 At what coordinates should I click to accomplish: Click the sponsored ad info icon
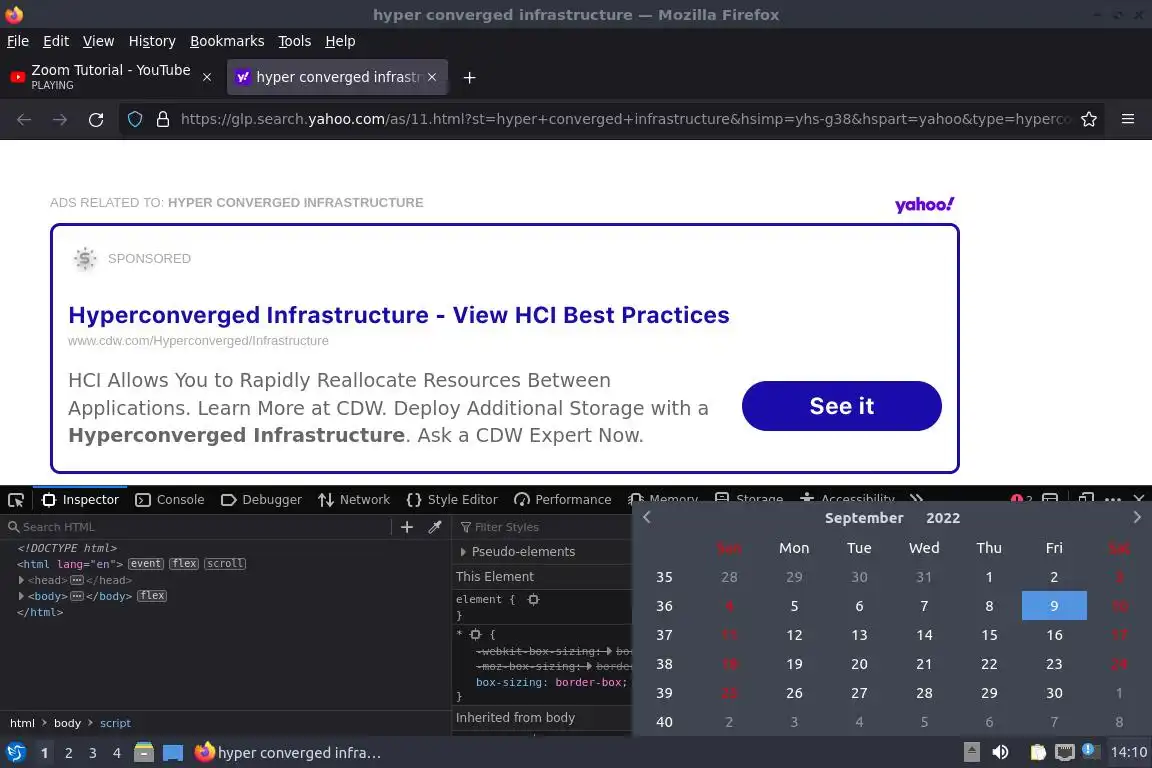(85, 259)
